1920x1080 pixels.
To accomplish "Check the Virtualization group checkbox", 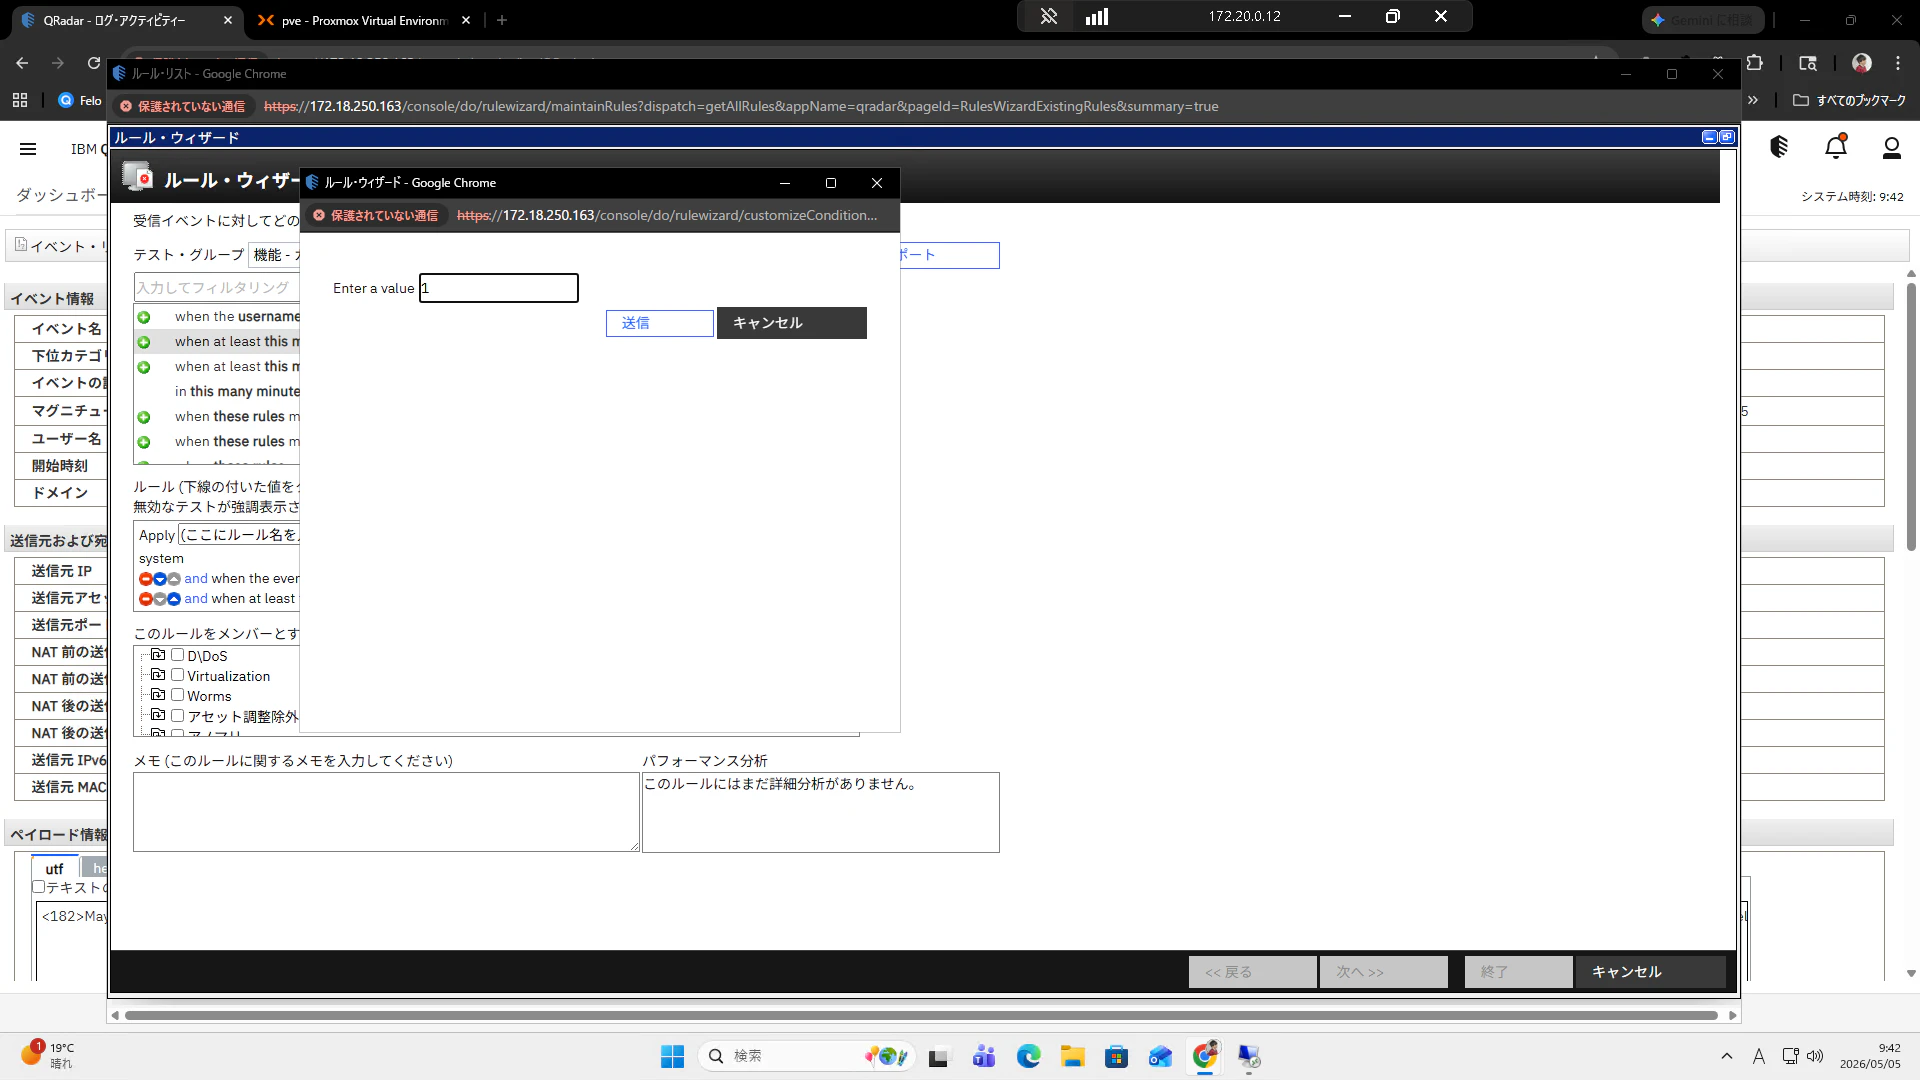I will coord(177,675).
